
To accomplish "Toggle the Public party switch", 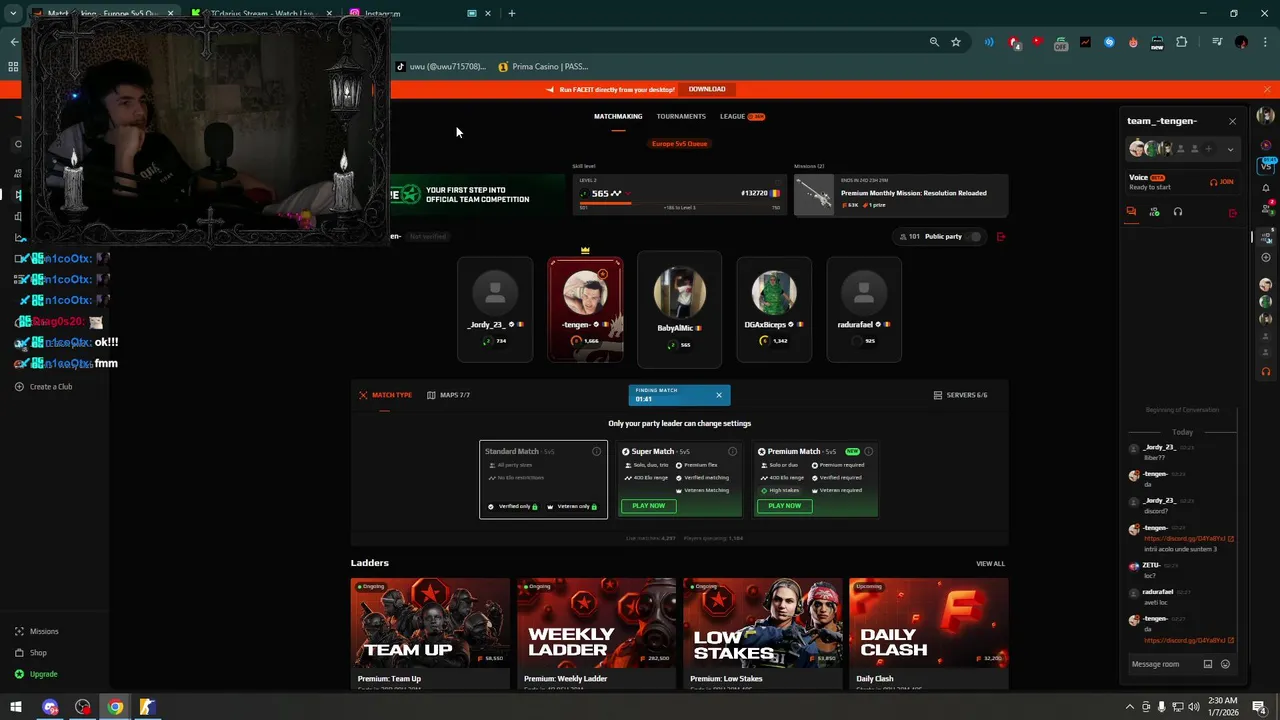I will point(975,237).
